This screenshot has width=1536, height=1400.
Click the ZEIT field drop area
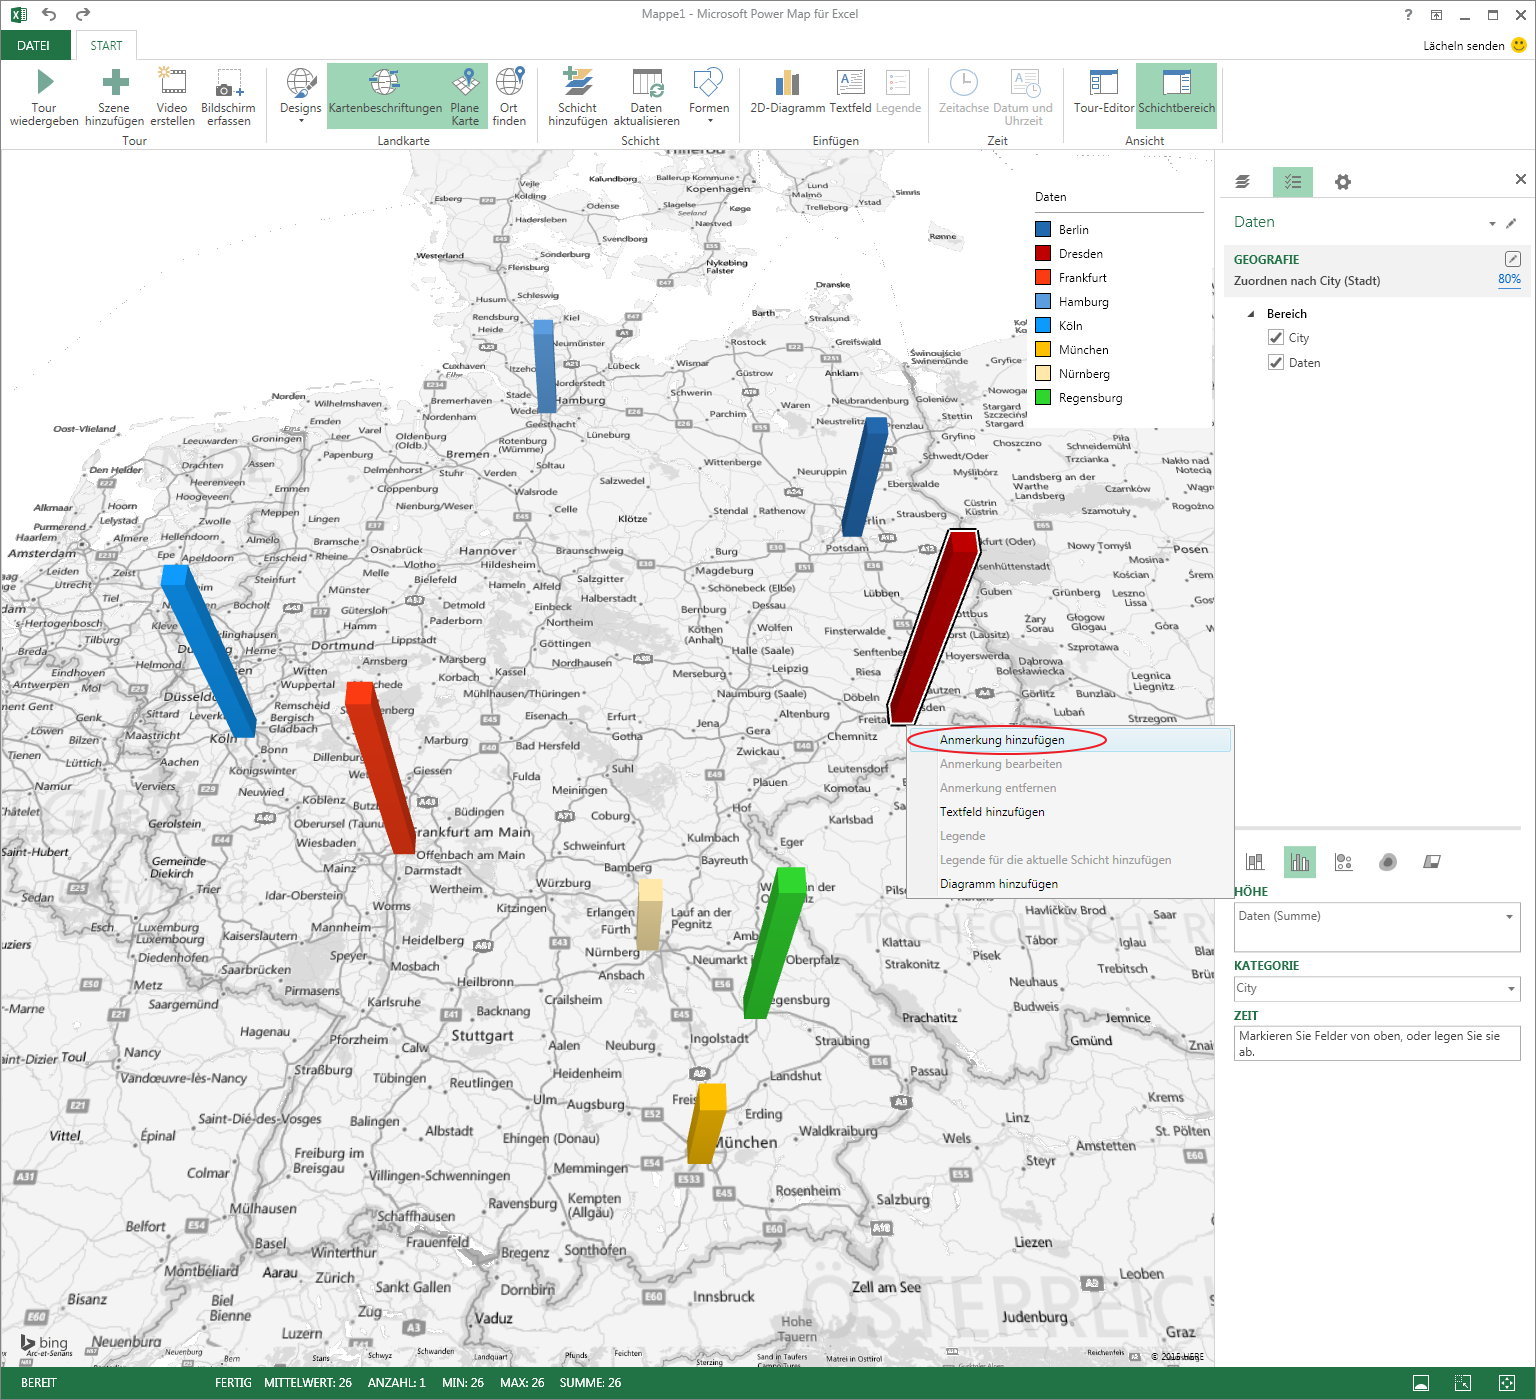1377,1043
